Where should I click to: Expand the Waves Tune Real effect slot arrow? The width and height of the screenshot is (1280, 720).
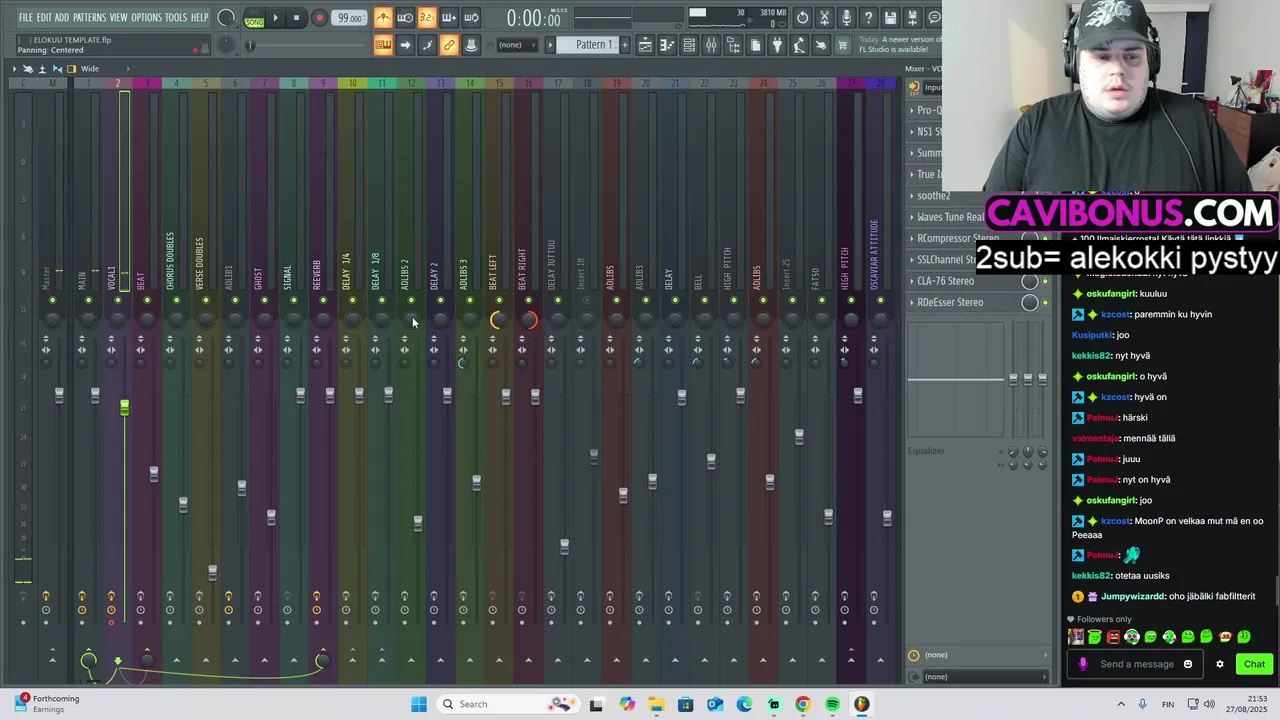pos(912,217)
